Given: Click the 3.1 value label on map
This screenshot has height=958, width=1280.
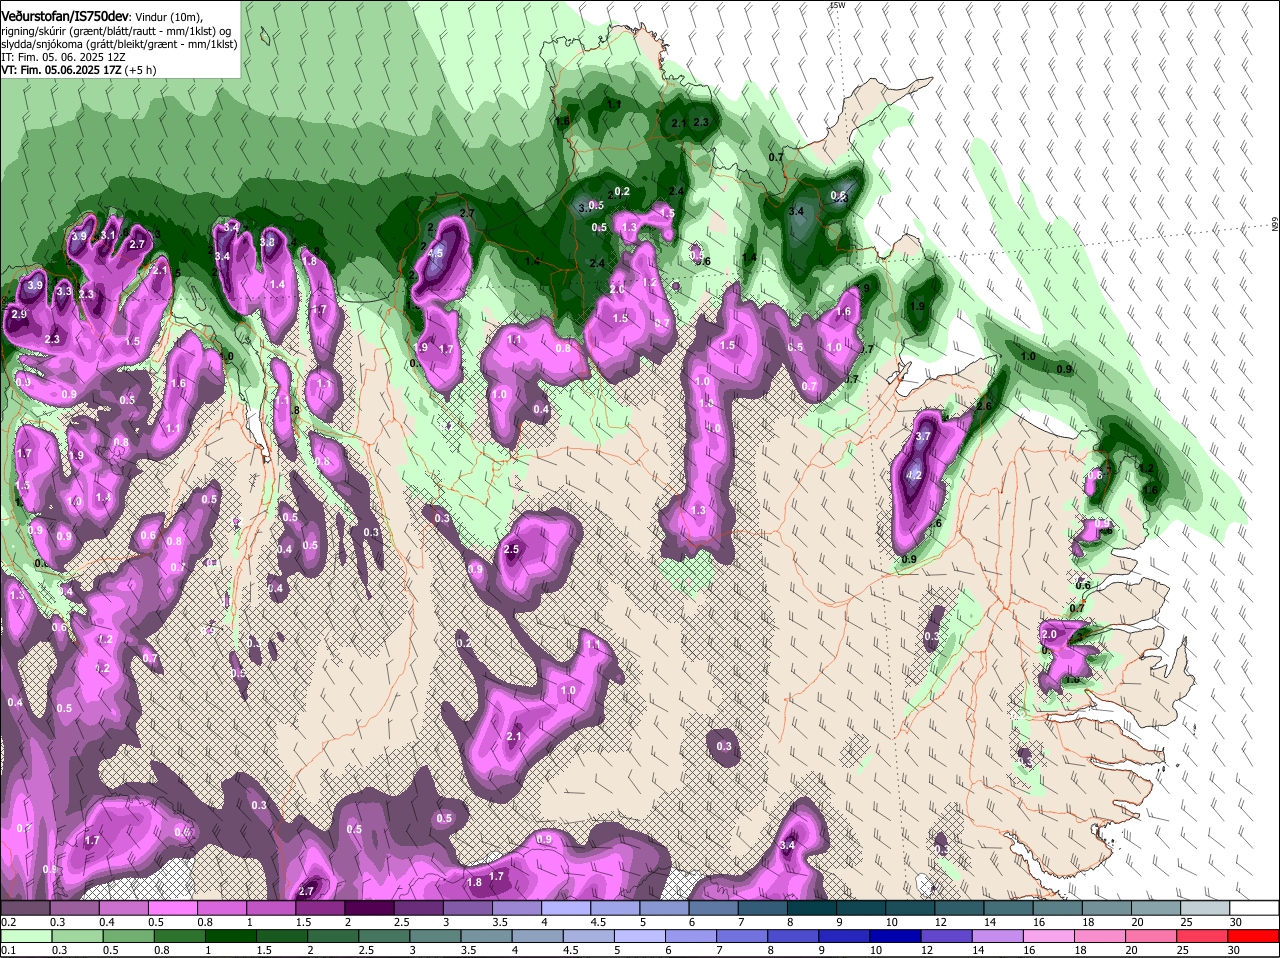Looking at the screenshot, I should click(x=109, y=236).
